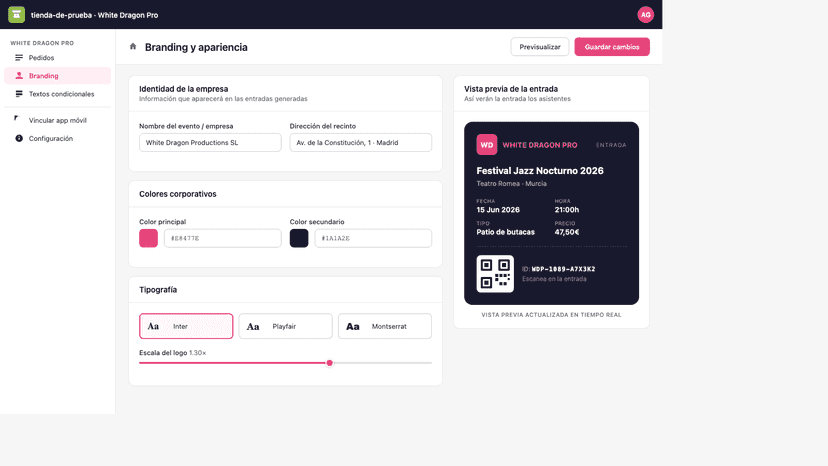Click the Escala del logo 1.30× label
Screen dimensions: 828x466
(172, 352)
